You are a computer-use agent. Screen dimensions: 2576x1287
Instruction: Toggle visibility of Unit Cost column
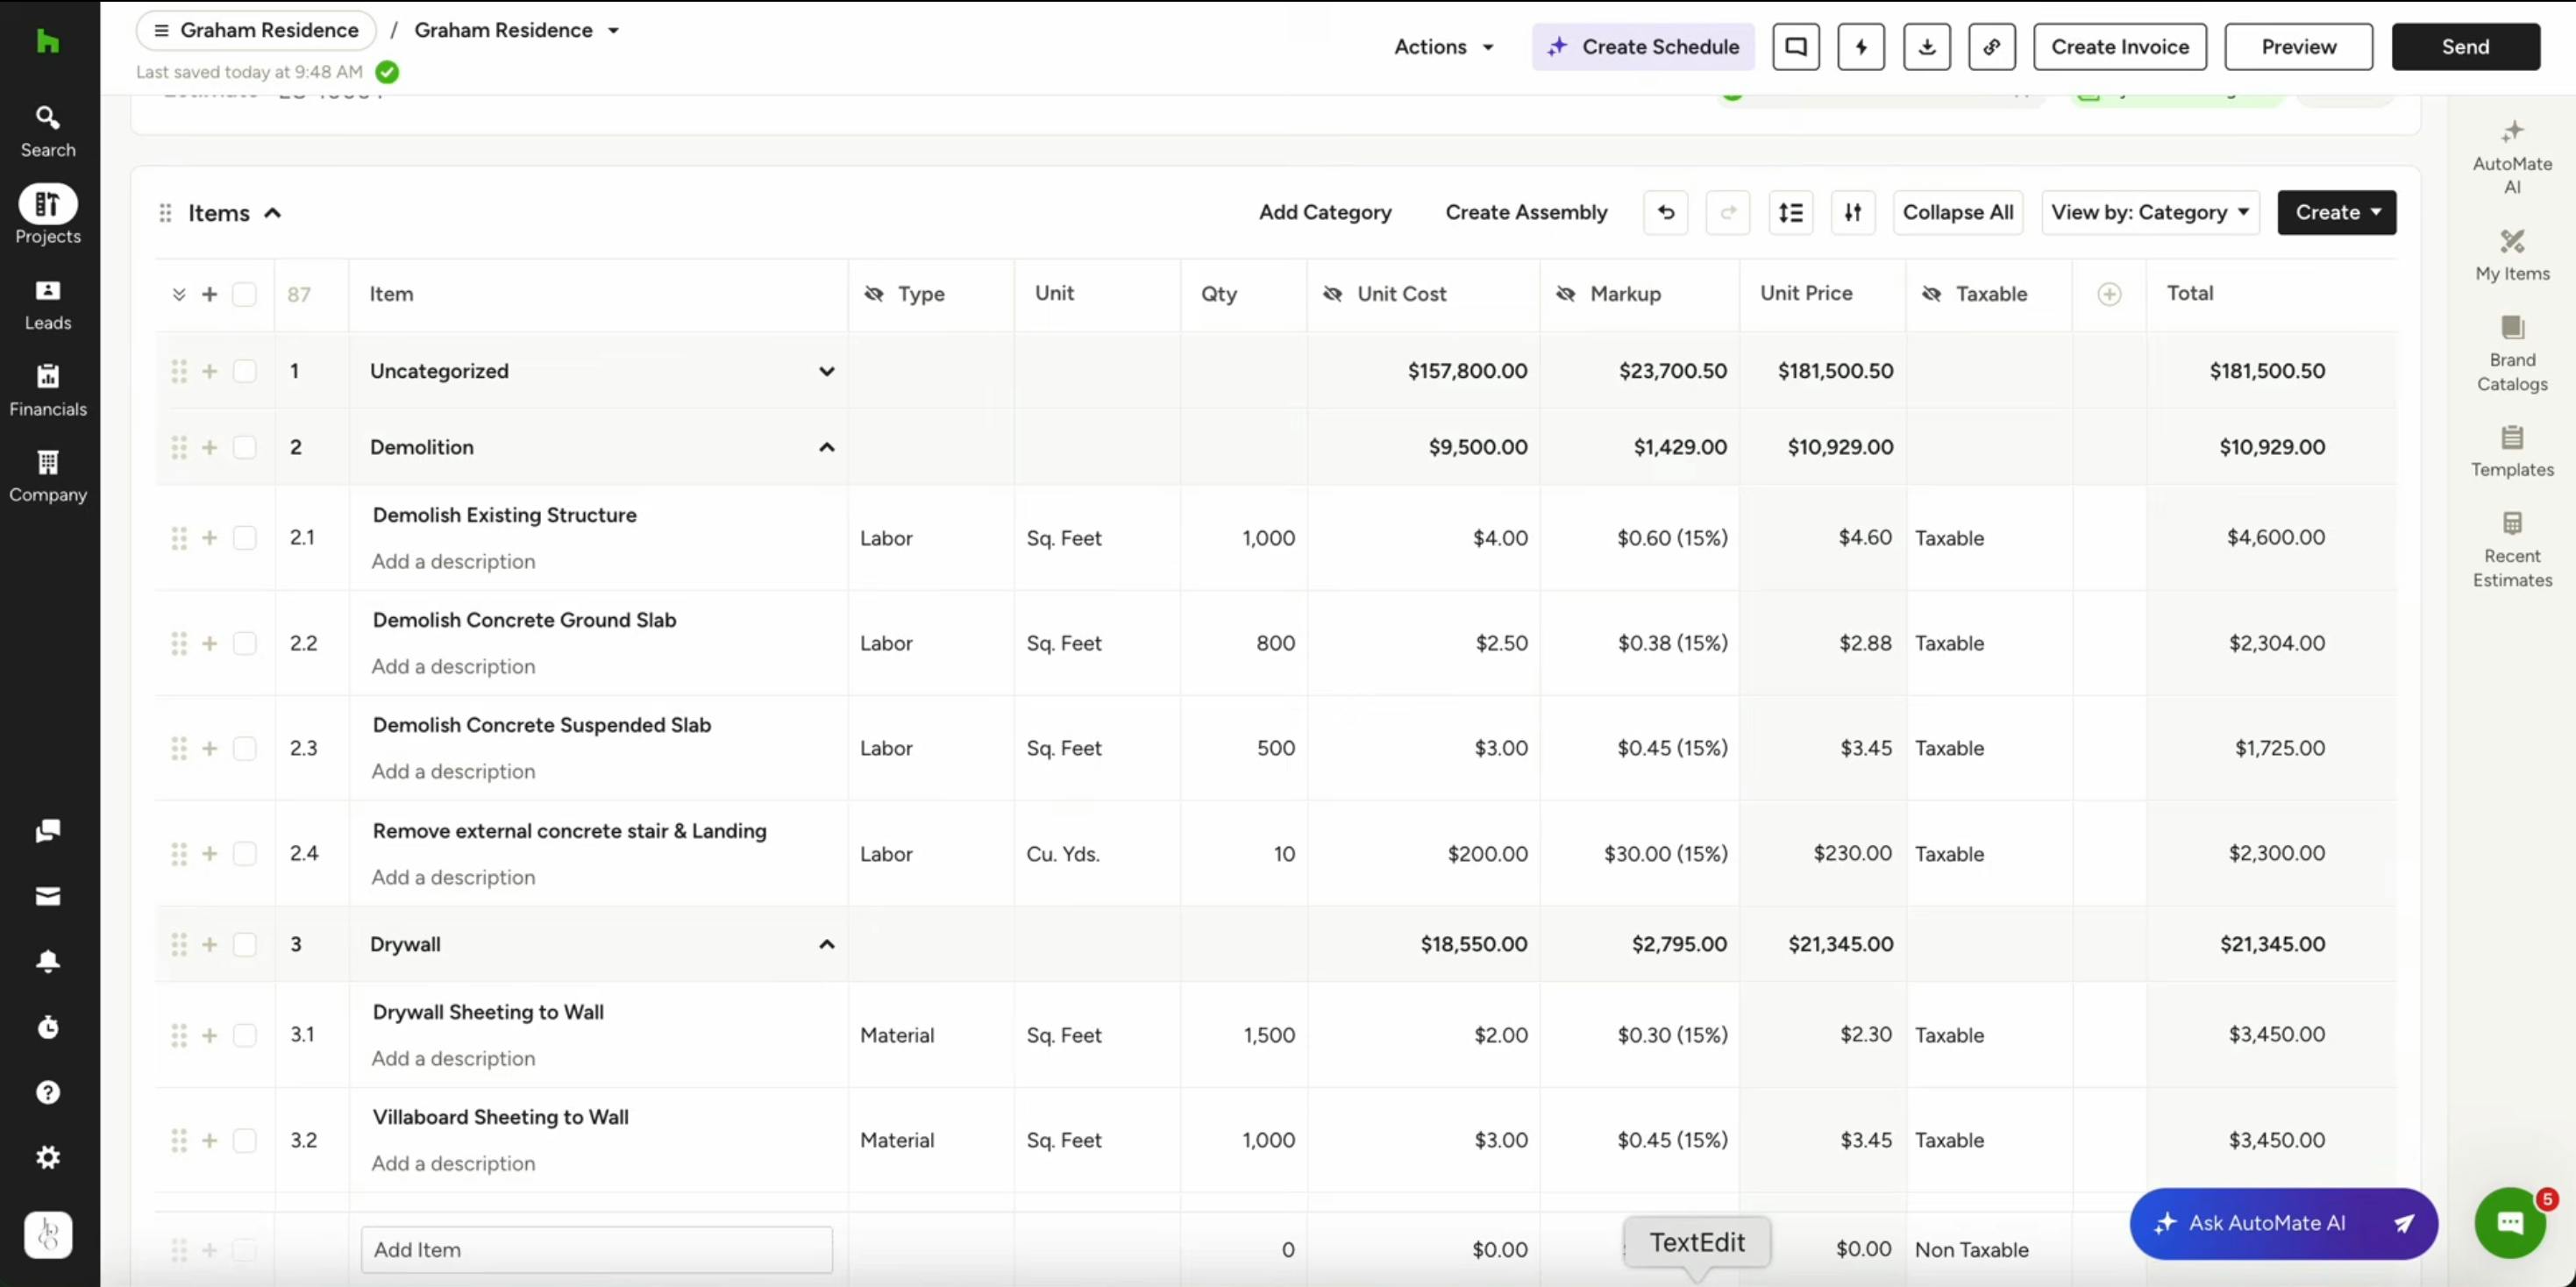coord(1332,294)
